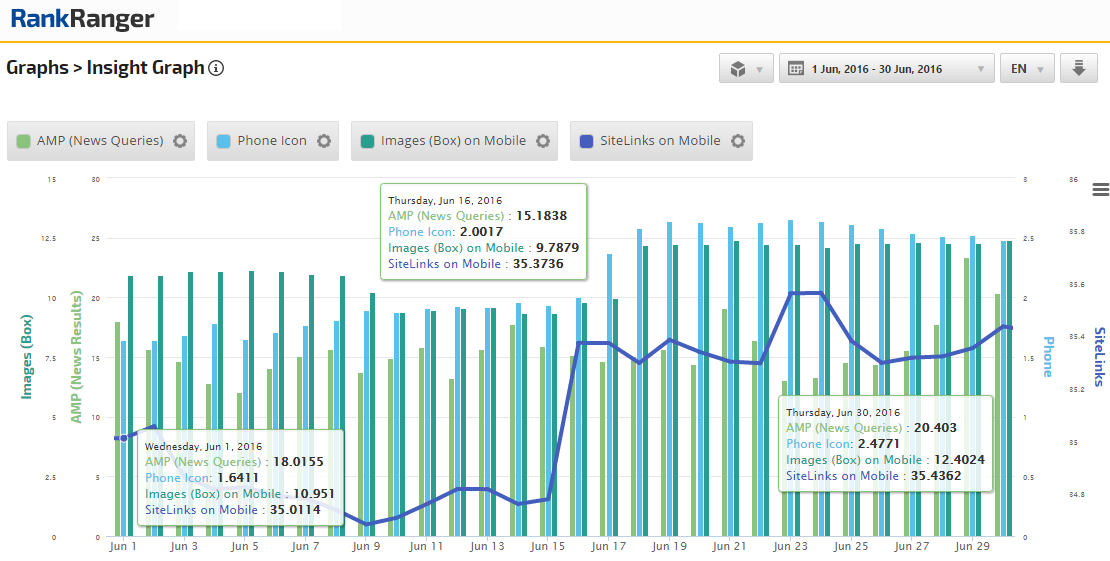Open settings gear for AMP (News Queries)
Image resolution: width=1110 pixels, height=561 pixels.
pyautogui.click(x=180, y=141)
